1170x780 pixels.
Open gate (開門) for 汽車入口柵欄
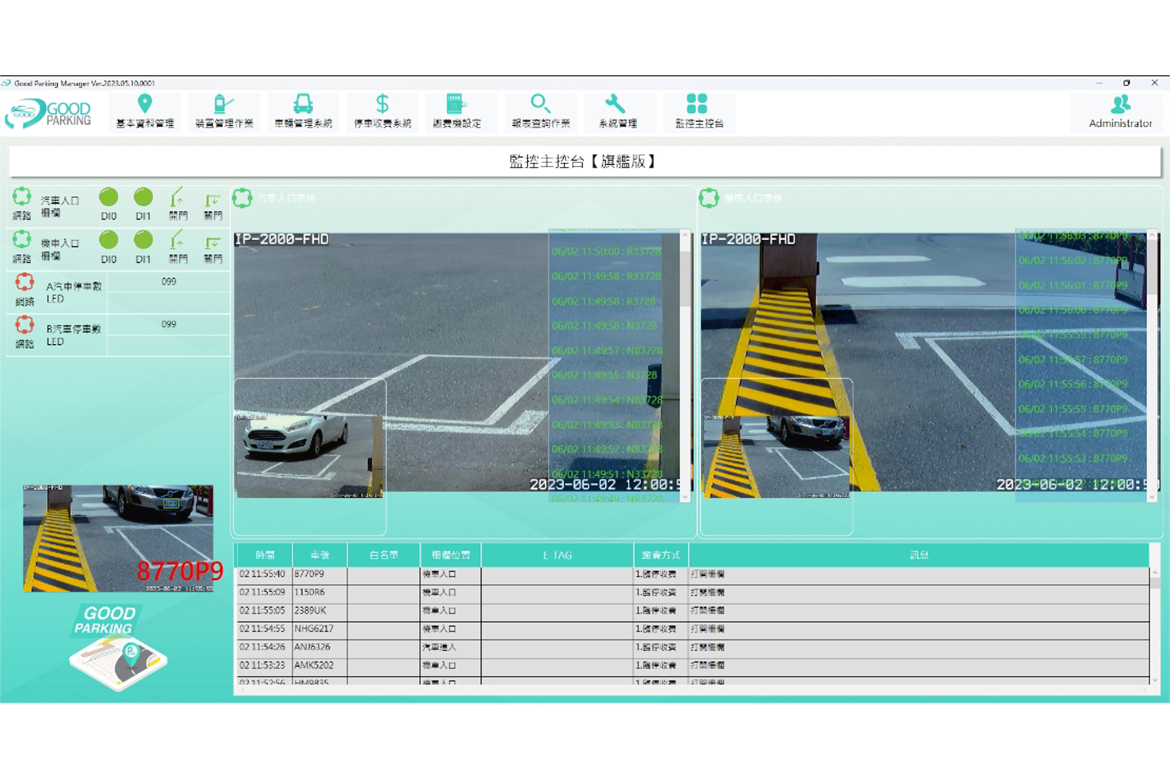178,204
